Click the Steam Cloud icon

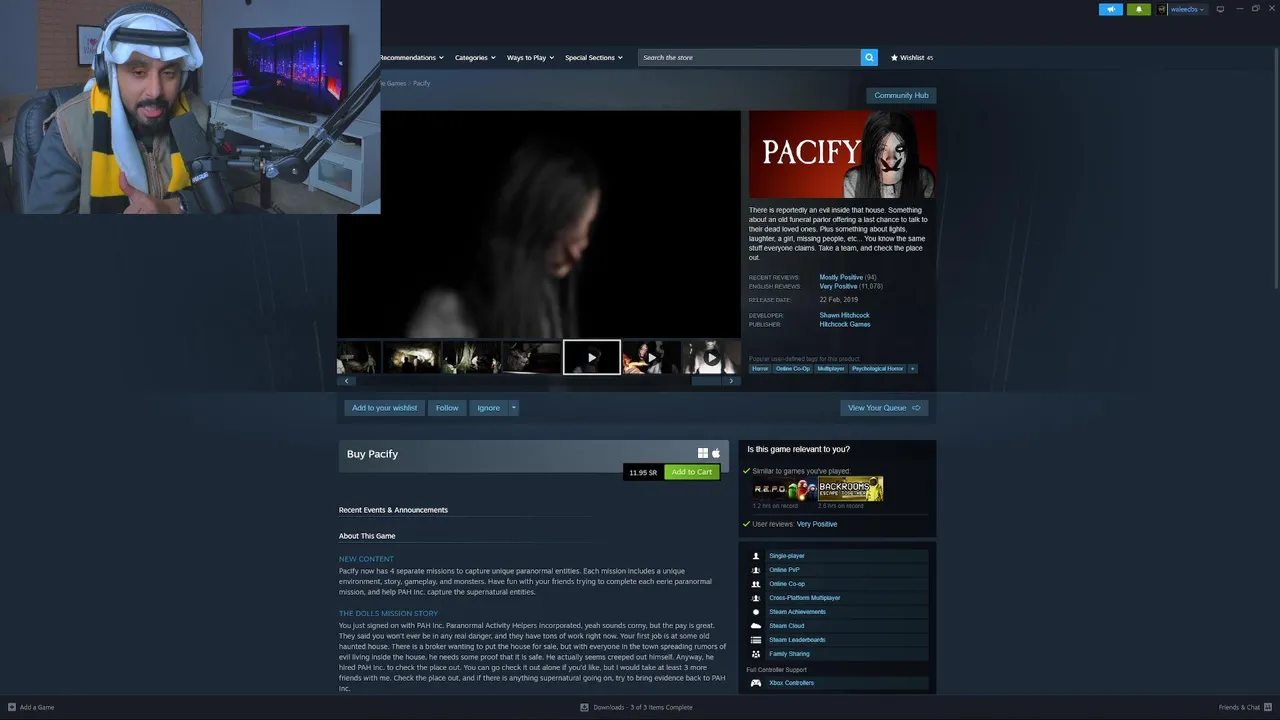756,626
